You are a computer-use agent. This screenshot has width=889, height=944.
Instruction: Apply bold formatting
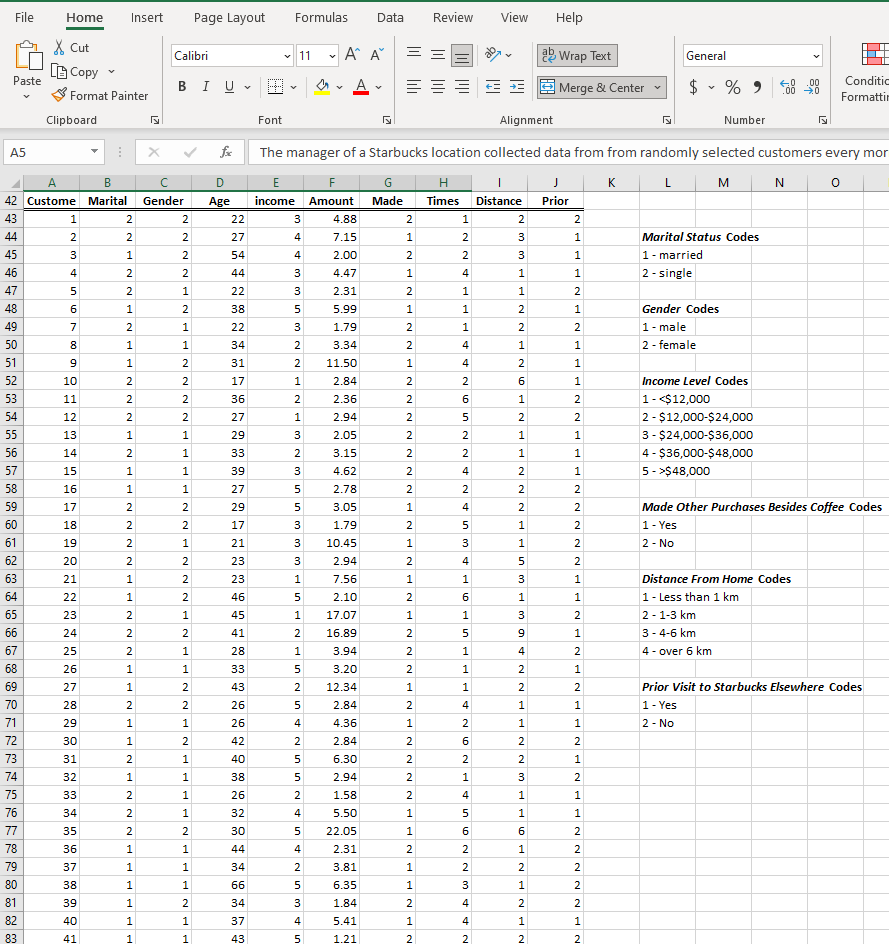coord(181,87)
